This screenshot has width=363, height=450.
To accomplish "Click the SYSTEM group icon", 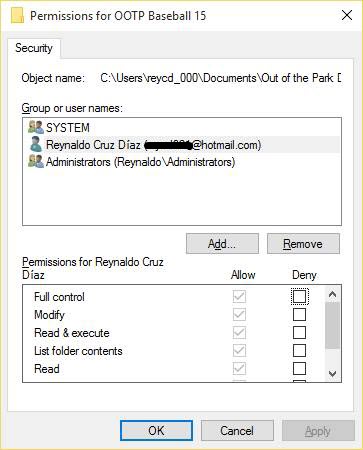I will [x=36, y=127].
